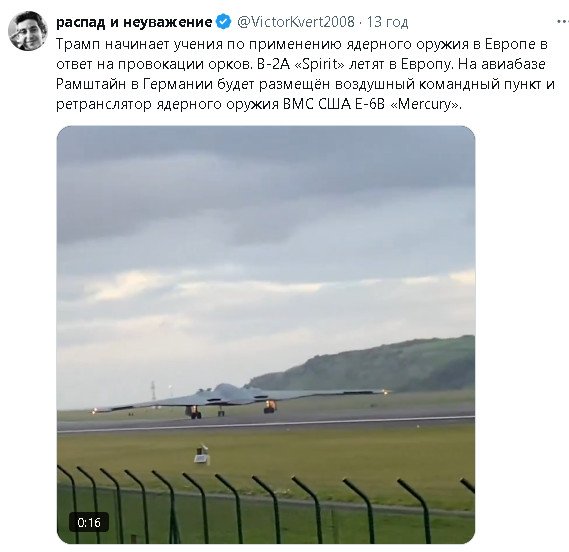Click the runway strip in the video
This screenshot has height=552, width=569.
[x=266, y=423]
